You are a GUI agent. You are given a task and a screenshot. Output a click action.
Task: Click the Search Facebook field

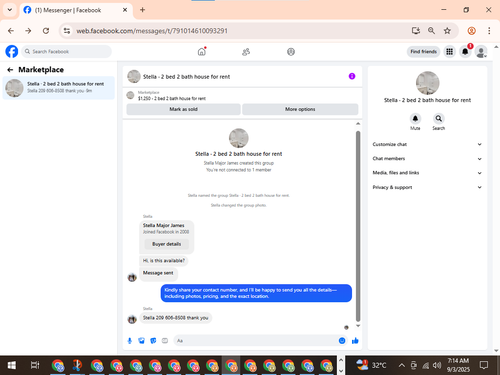tap(67, 52)
